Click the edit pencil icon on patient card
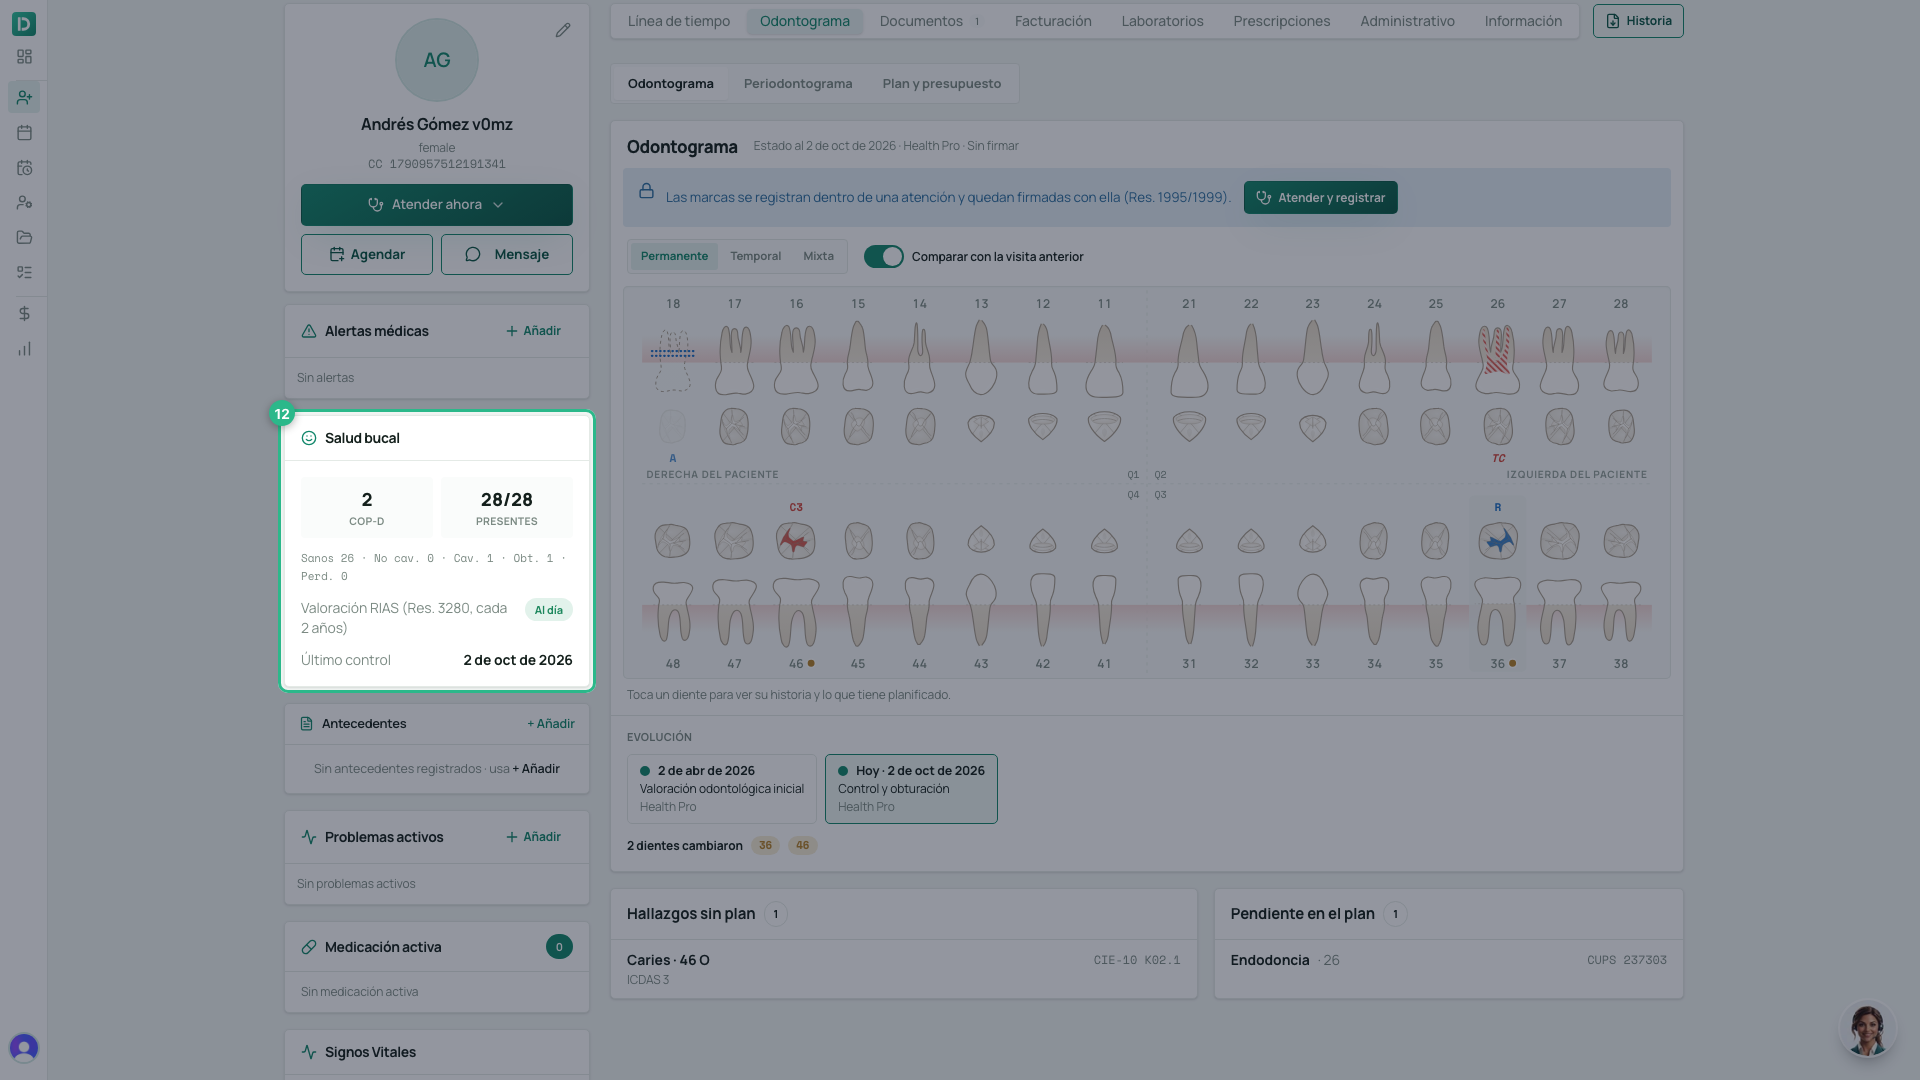This screenshot has width=1920, height=1080. [563, 30]
